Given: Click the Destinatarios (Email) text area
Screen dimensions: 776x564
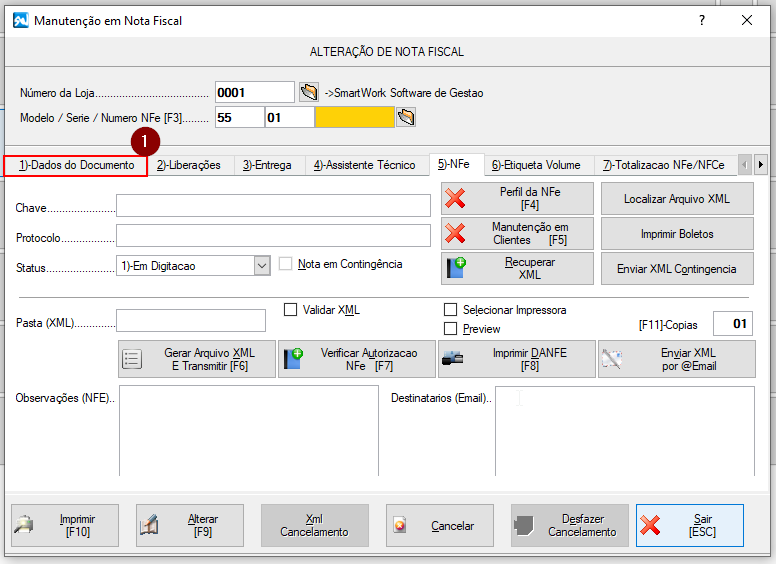Looking at the screenshot, I should tap(625, 430).
